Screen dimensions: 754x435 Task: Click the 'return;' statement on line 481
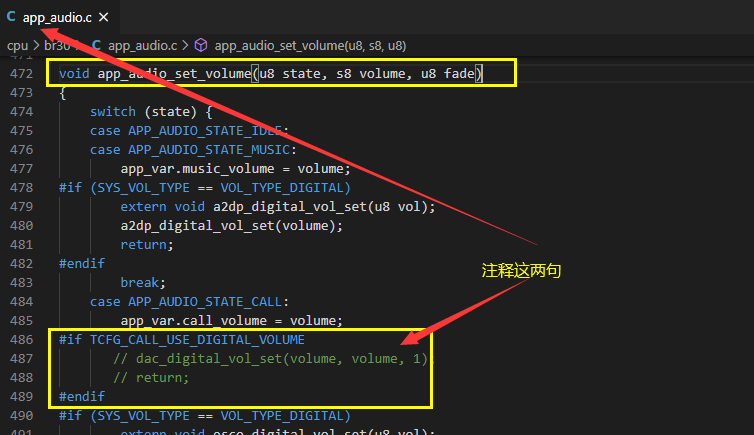click(147, 245)
